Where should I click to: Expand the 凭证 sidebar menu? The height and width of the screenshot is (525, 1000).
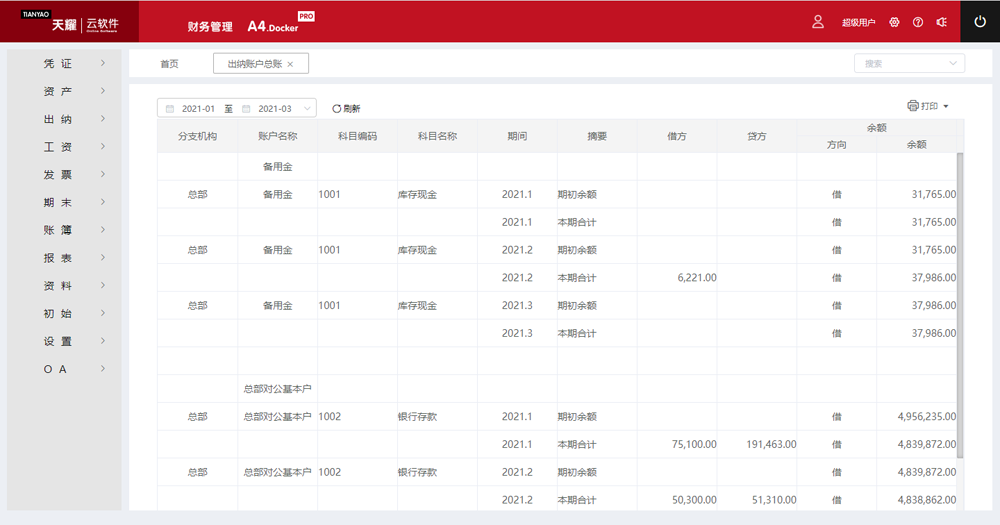pos(65,63)
